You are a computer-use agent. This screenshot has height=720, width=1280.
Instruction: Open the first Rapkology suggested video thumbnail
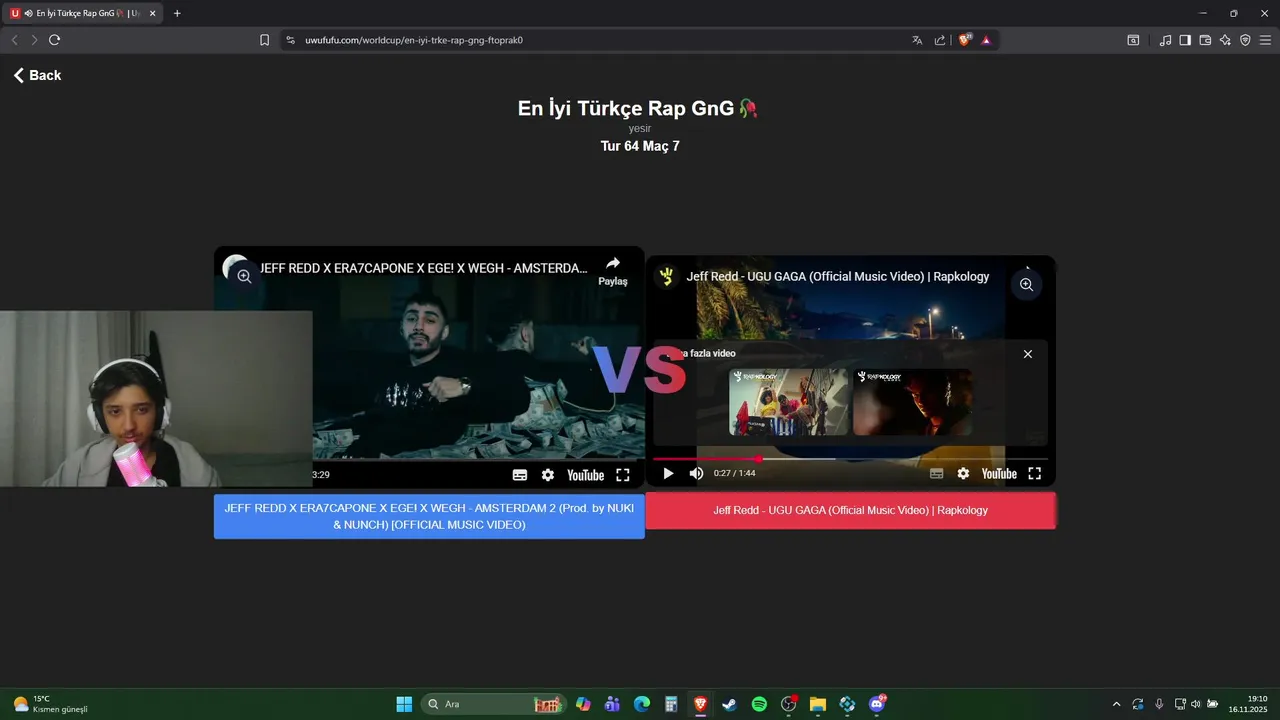point(788,402)
